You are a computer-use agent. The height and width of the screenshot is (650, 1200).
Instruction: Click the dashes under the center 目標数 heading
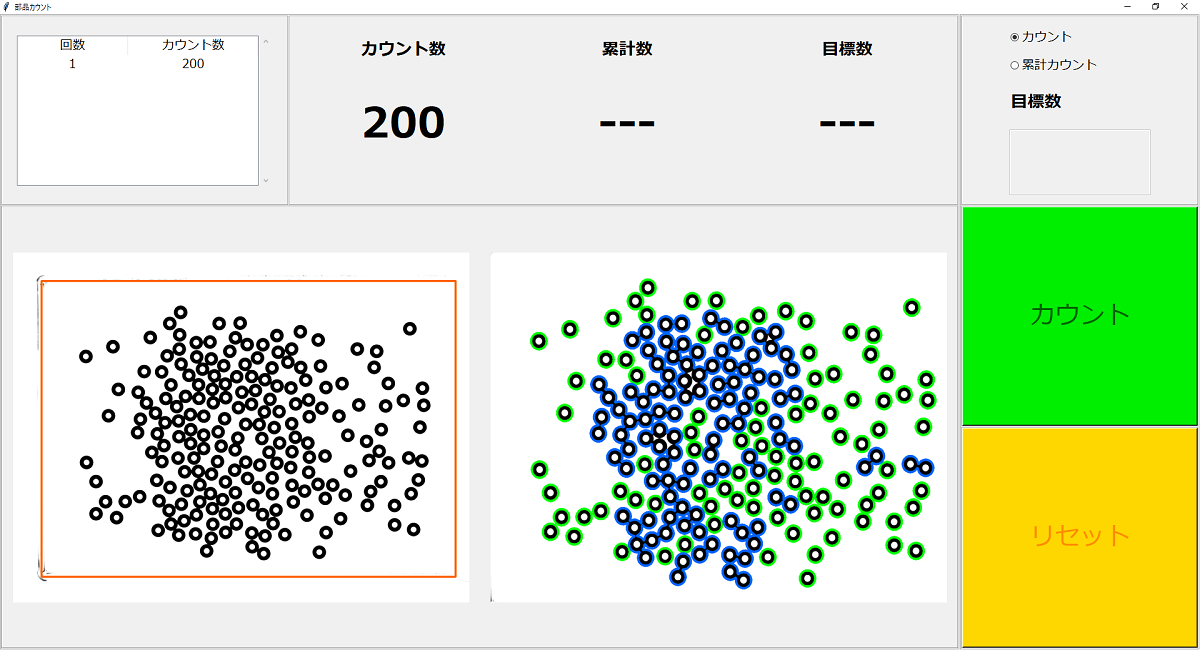click(x=847, y=123)
